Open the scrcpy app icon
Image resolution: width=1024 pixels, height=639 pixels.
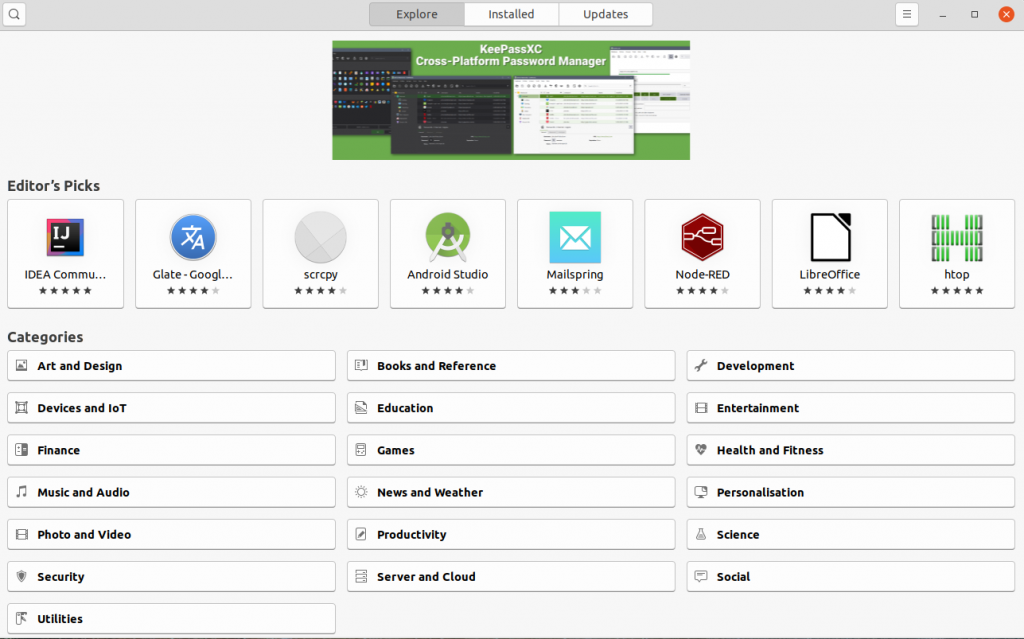320,237
